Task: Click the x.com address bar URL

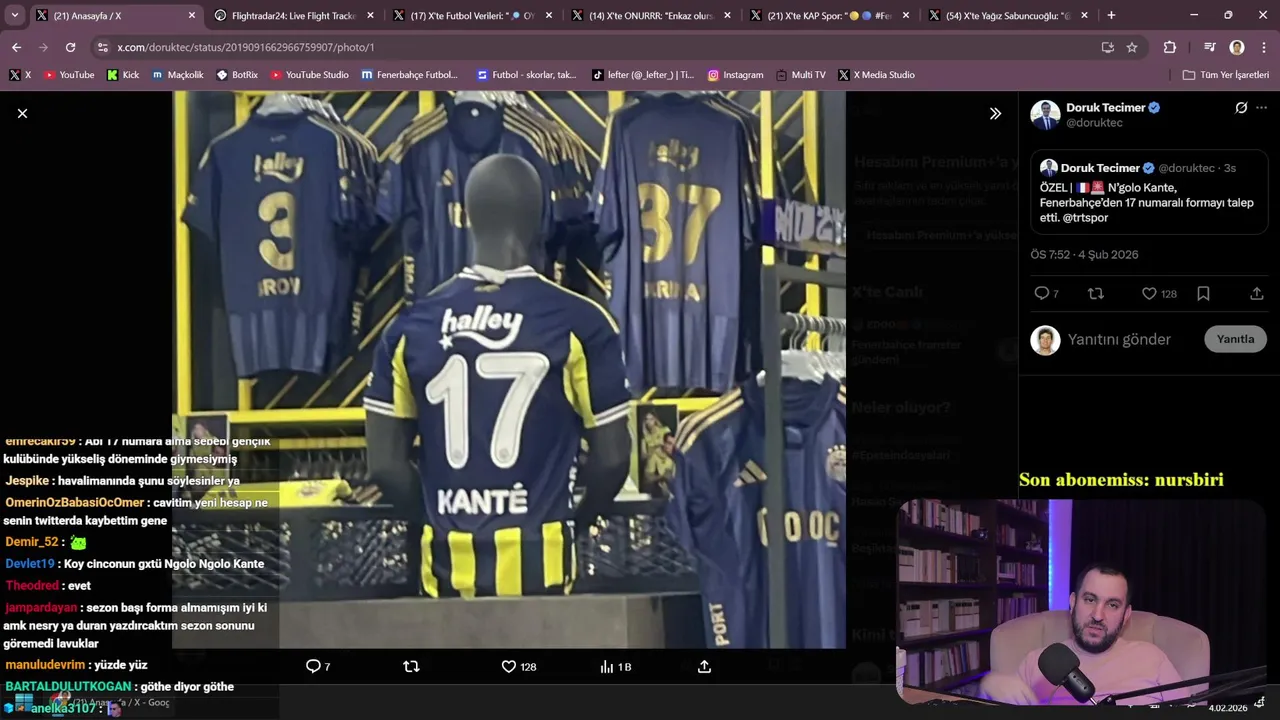Action: tap(246, 47)
